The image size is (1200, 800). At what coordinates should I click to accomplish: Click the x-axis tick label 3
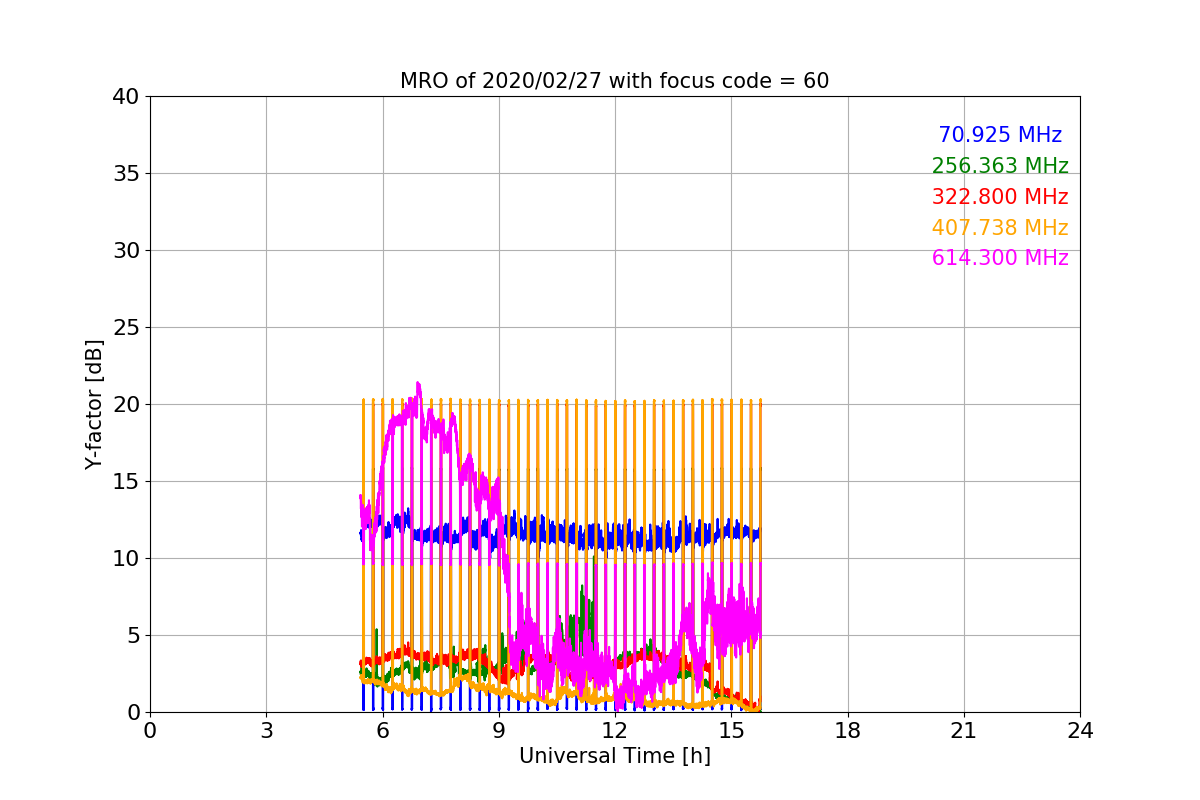coord(266,730)
